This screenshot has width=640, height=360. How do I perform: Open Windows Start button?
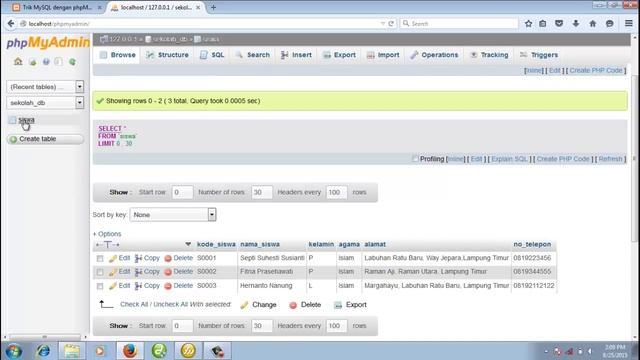[13, 351]
